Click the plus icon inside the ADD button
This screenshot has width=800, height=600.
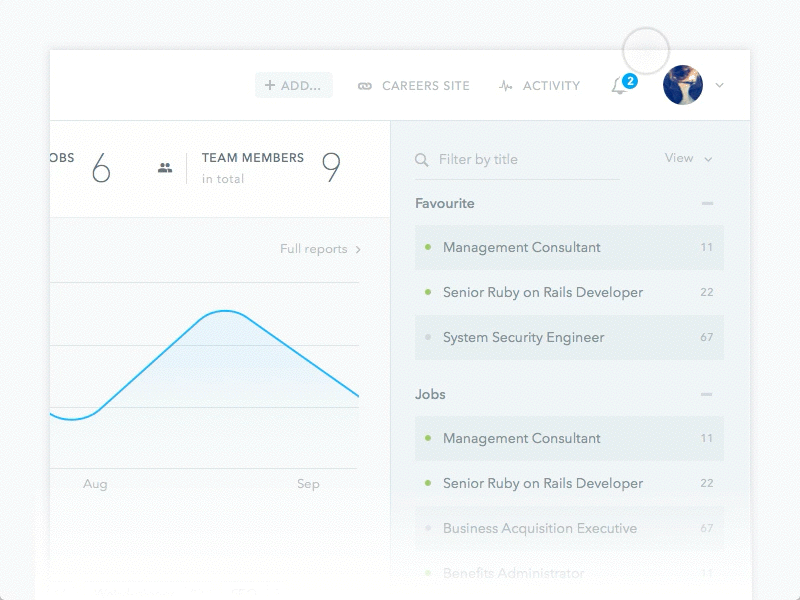268,85
